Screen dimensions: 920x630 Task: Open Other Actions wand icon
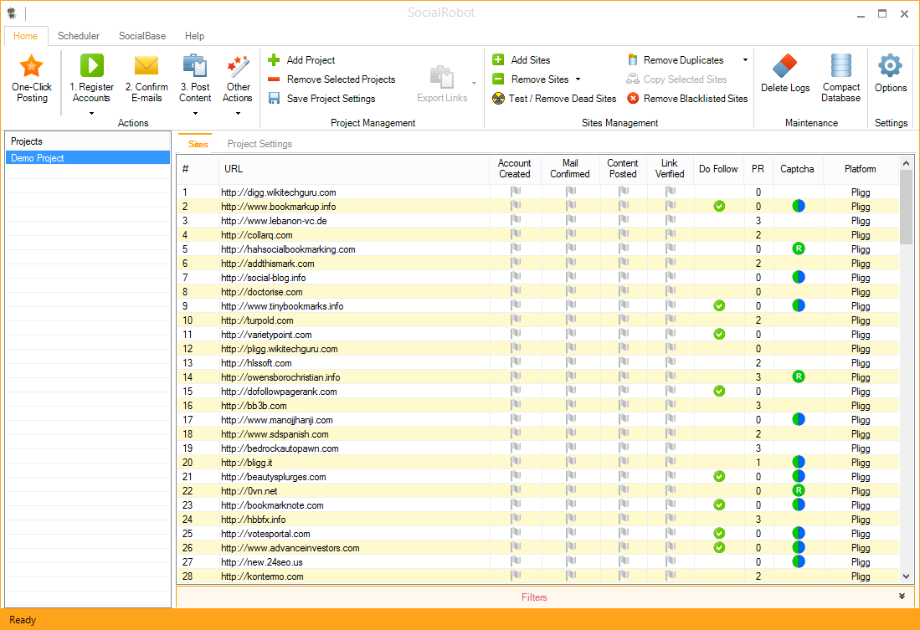pyautogui.click(x=238, y=66)
